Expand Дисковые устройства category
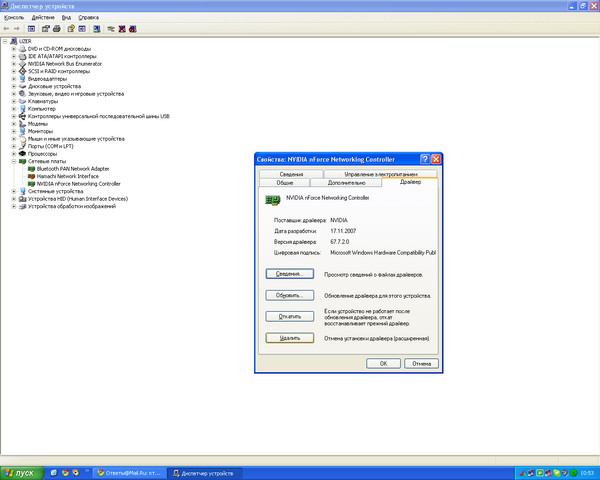The width and height of the screenshot is (600, 480). point(14,86)
